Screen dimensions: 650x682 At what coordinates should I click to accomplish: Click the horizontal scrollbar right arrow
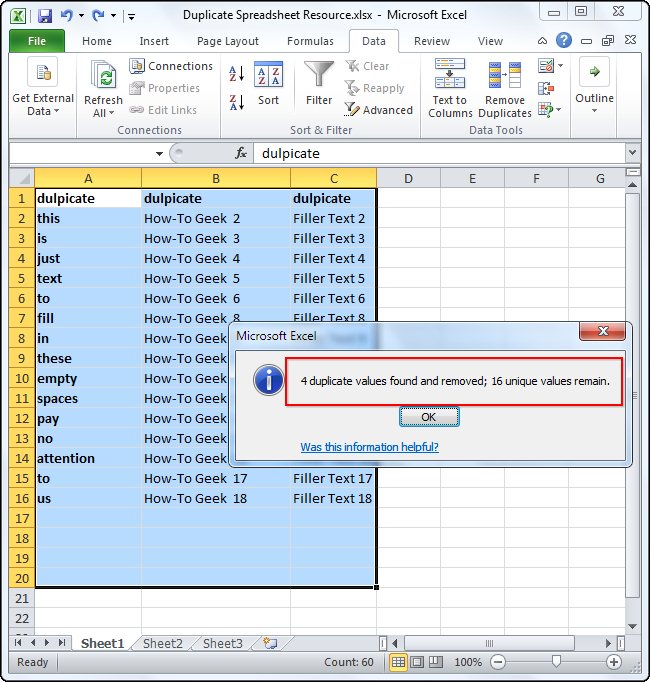(x=608, y=643)
